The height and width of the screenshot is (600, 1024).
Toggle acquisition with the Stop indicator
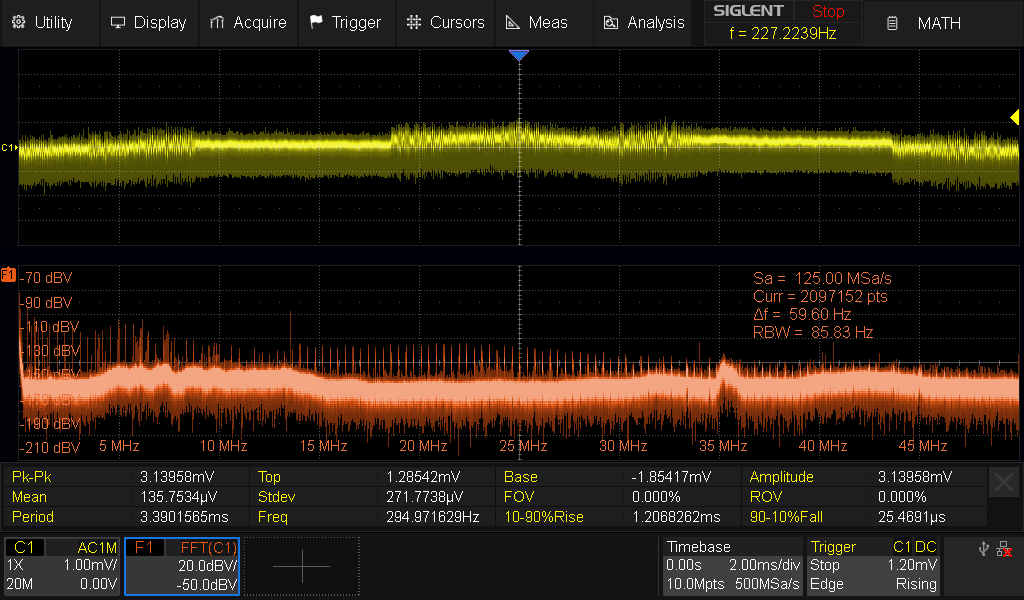click(827, 11)
